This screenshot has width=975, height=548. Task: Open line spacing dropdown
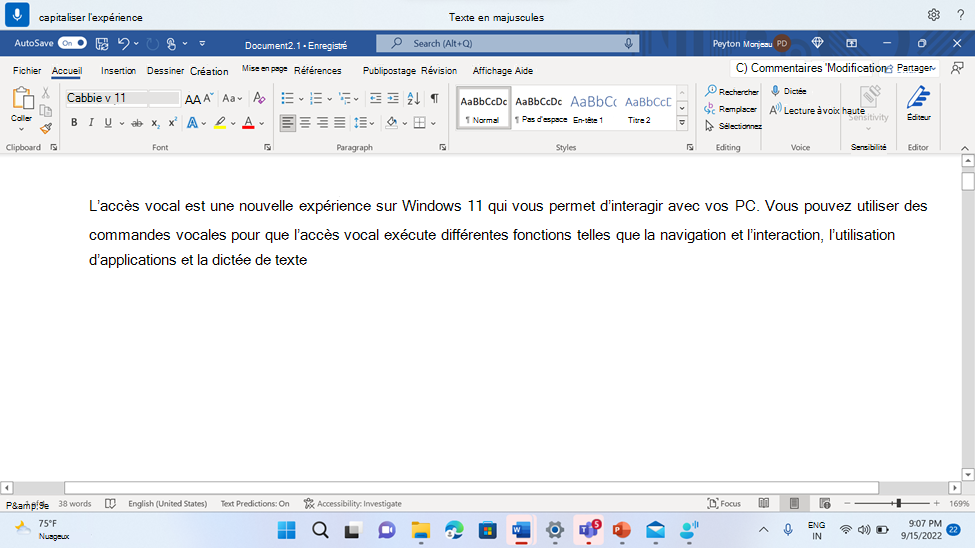(x=364, y=123)
